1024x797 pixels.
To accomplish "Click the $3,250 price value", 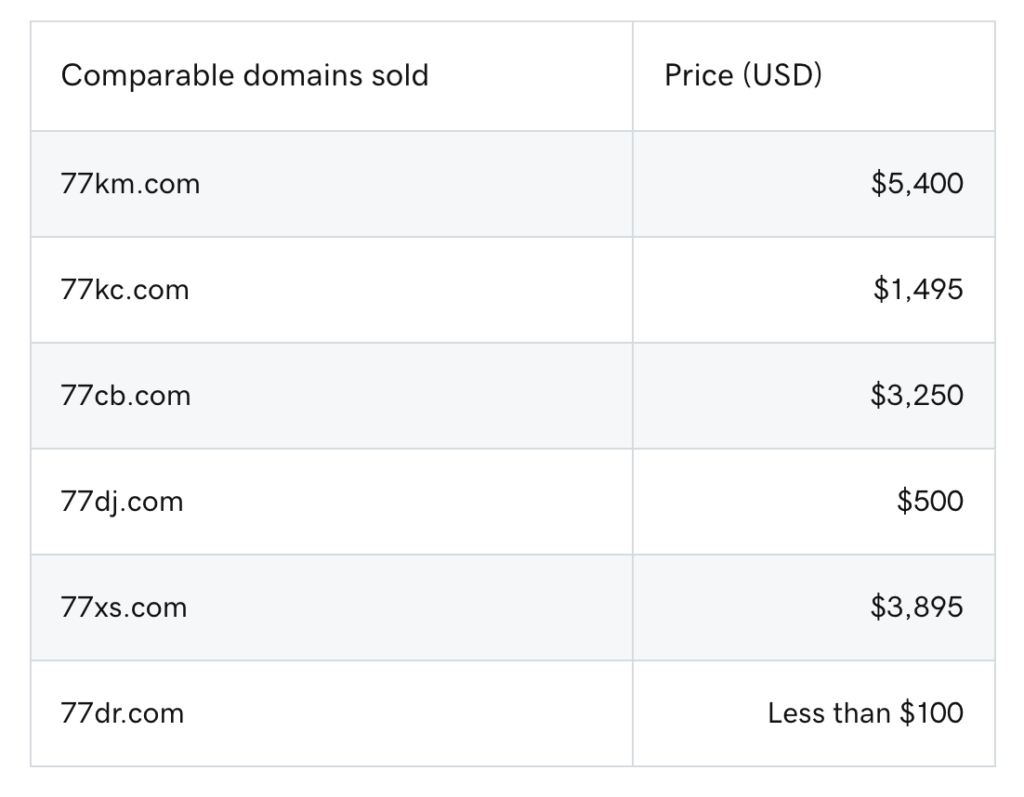I will 917,396.
